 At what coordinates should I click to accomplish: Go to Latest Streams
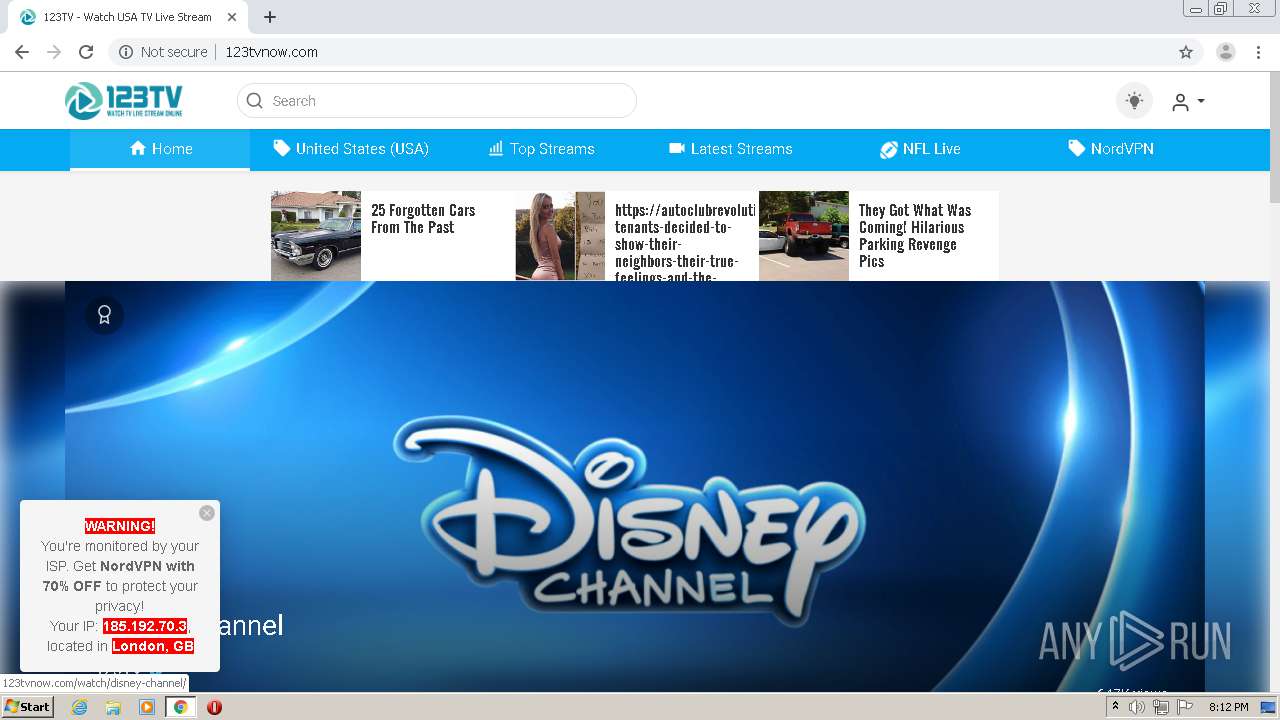(x=730, y=149)
